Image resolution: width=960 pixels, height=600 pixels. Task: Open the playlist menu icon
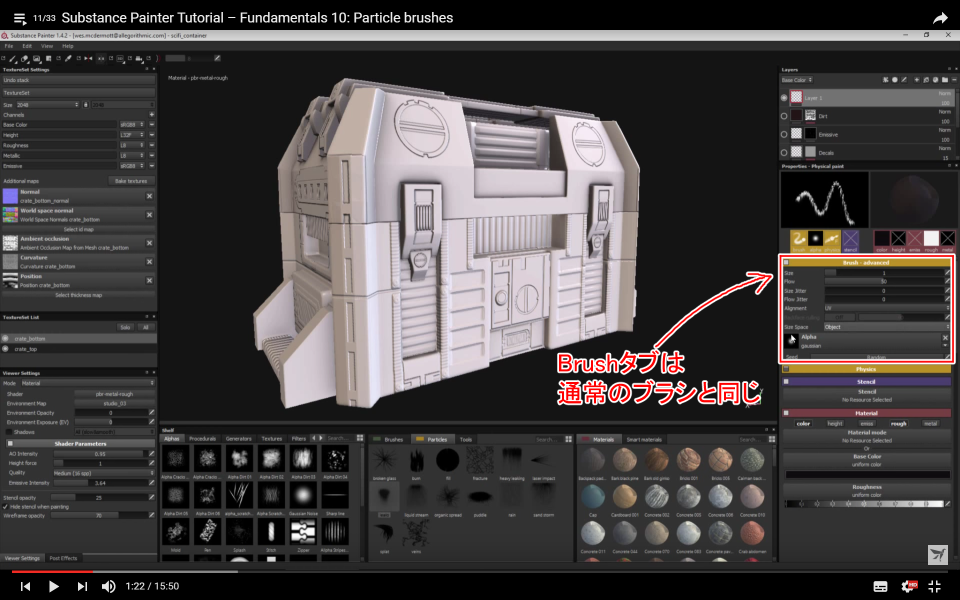pos(20,18)
